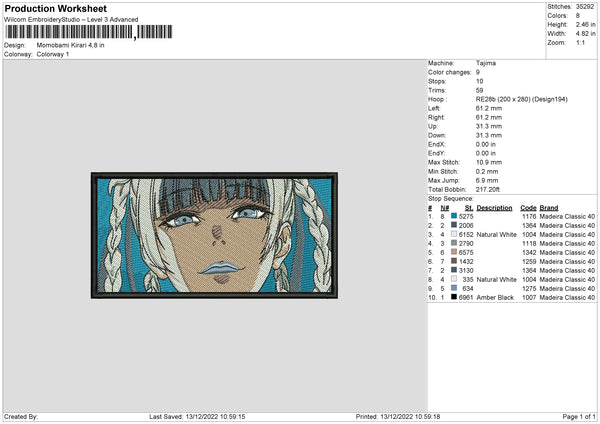
Task: Click stitches count '35292'
Action: point(585,7)
